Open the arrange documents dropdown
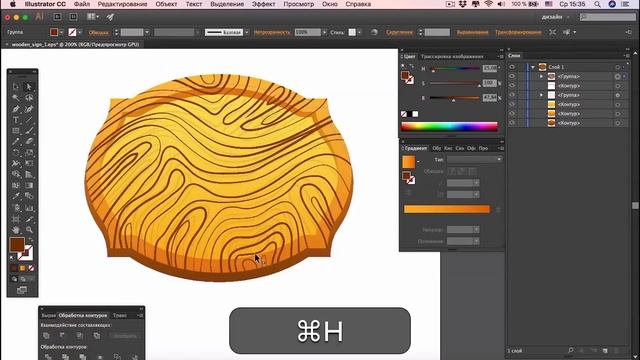Image resolution: width=640 pixels, height=360 pixels. coord(93,17)
